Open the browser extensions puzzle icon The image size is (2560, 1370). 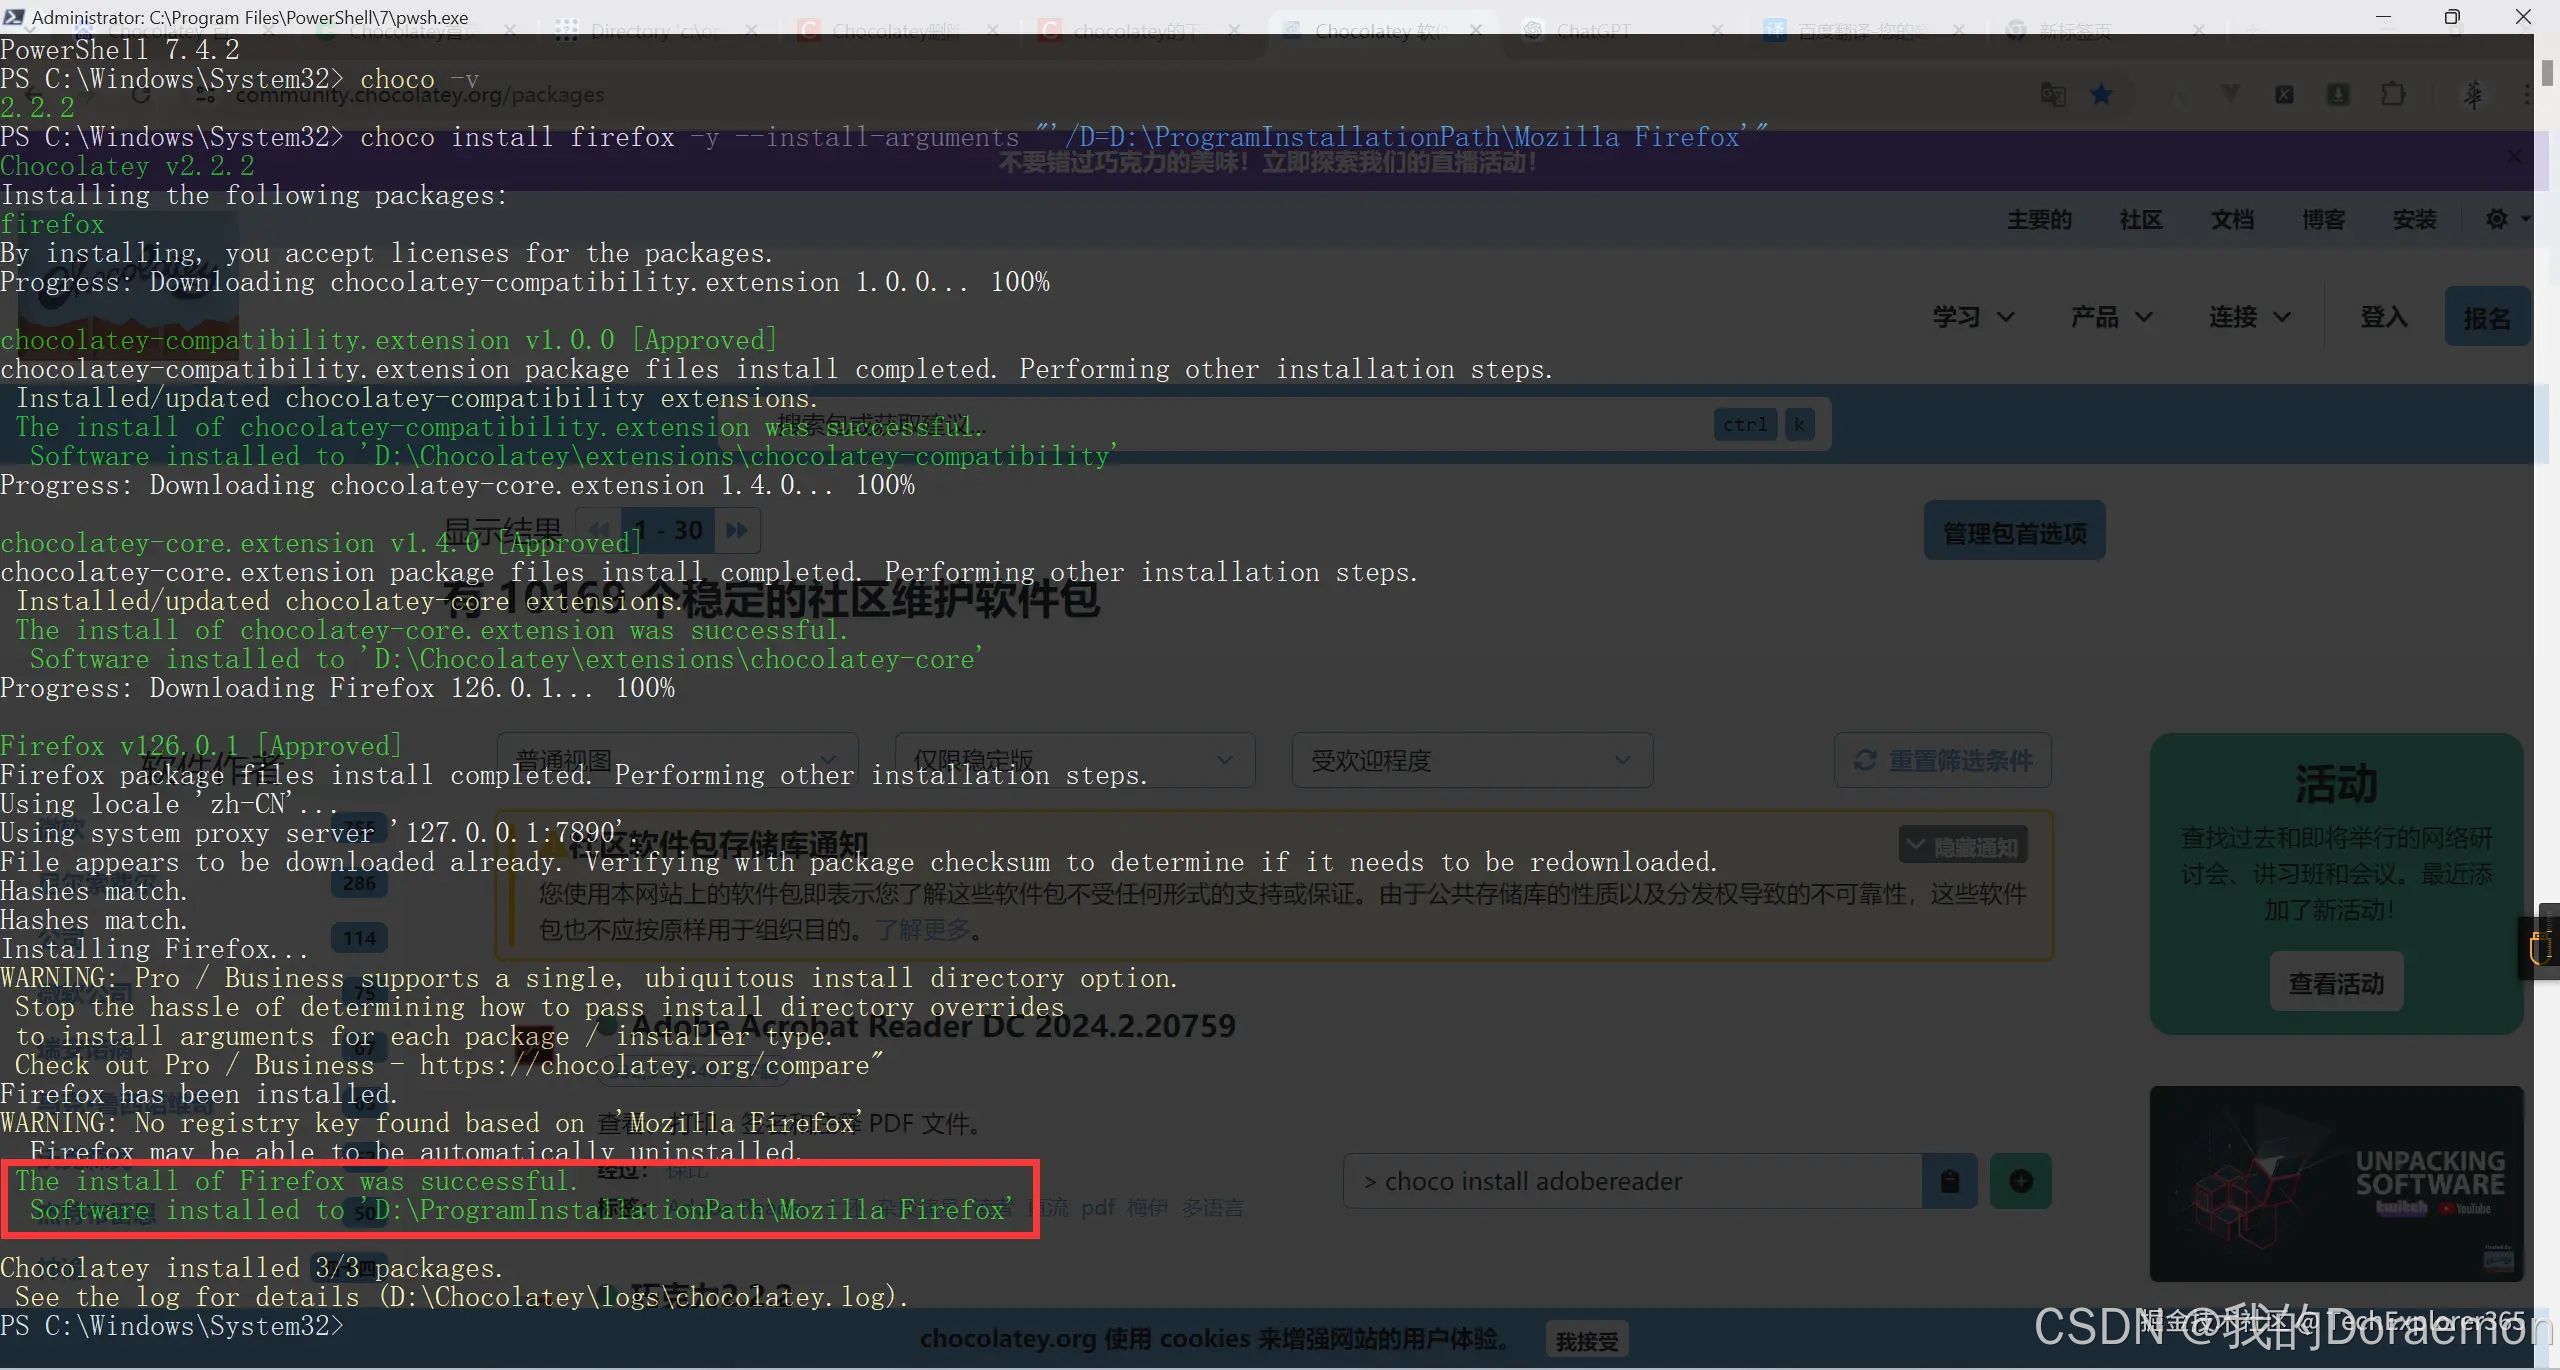2393,95
